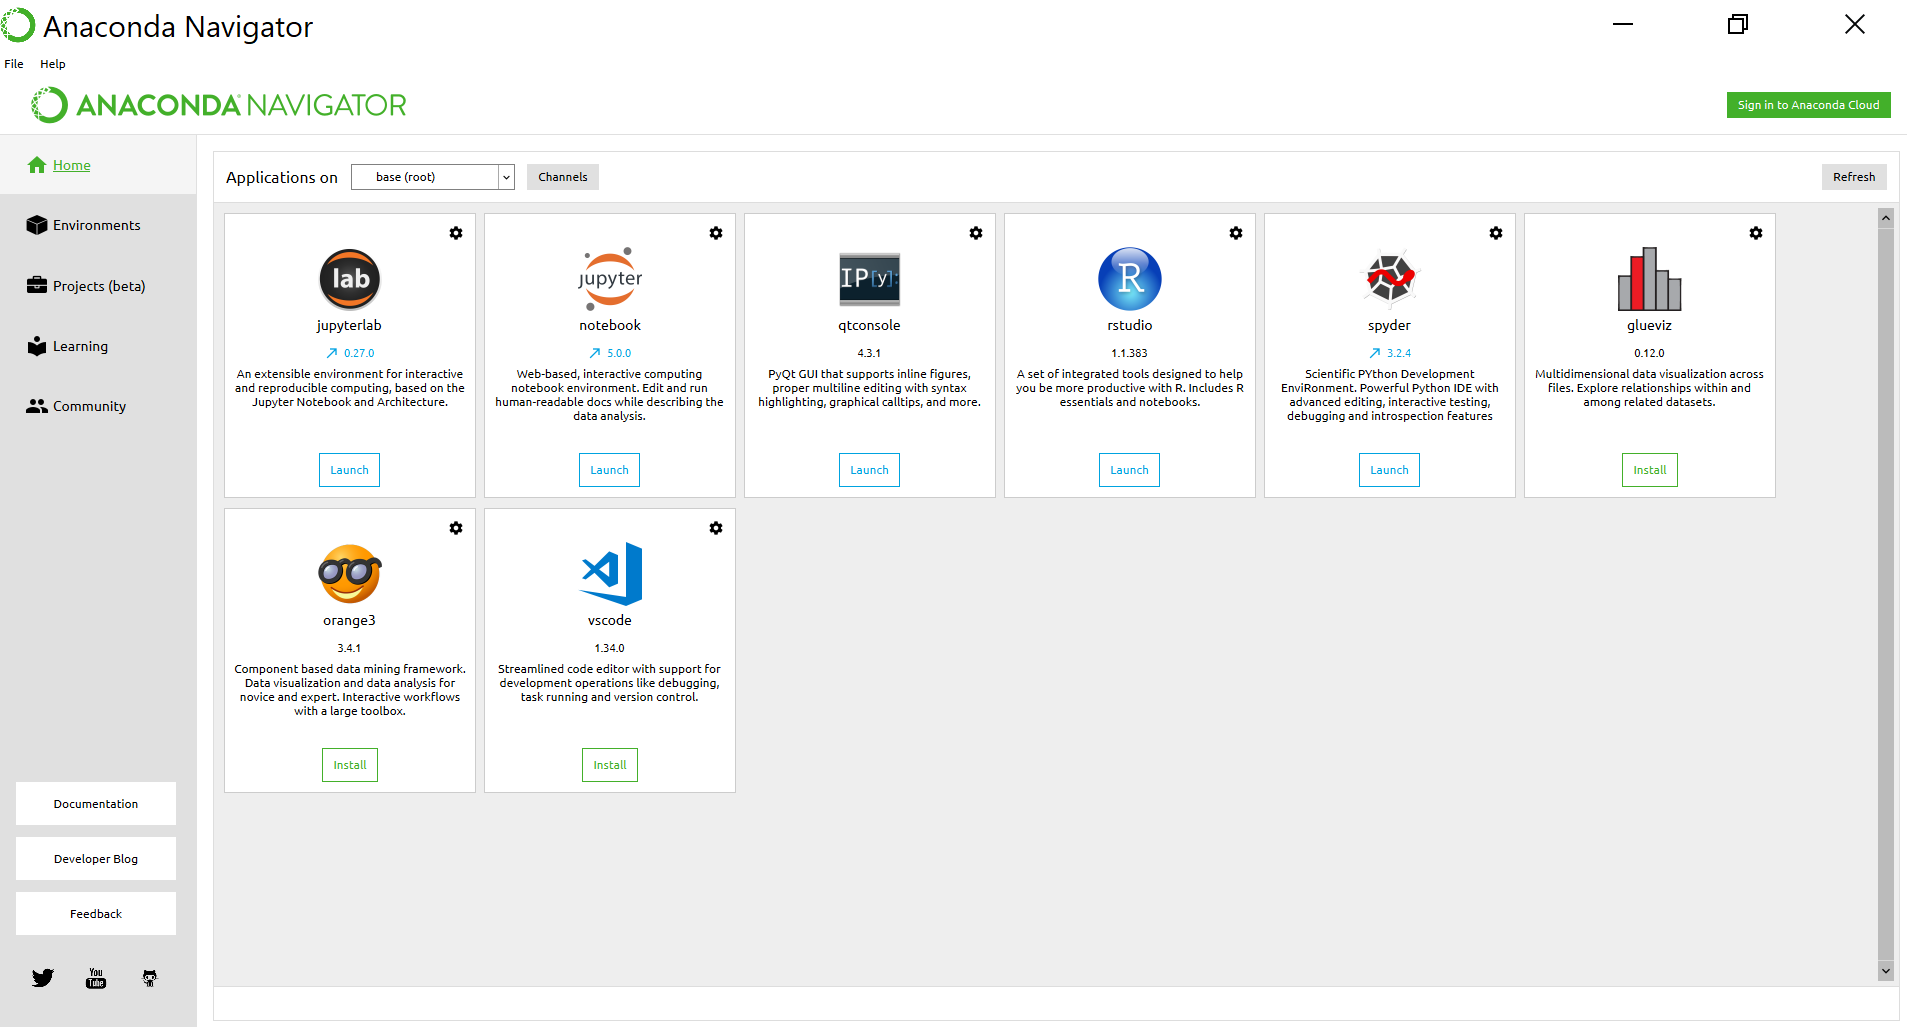Open the File menu
This screenshot has height=1027, width=1907.
pos(14,64)
